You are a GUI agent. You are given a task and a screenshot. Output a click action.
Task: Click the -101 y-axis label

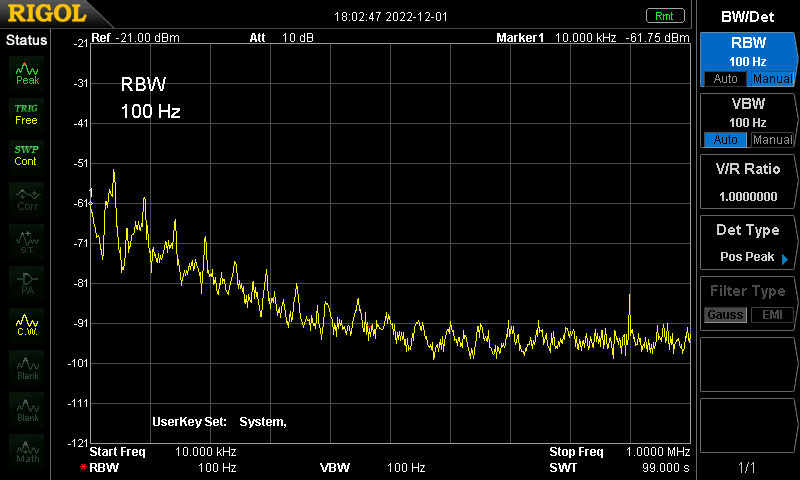point(78,363)
